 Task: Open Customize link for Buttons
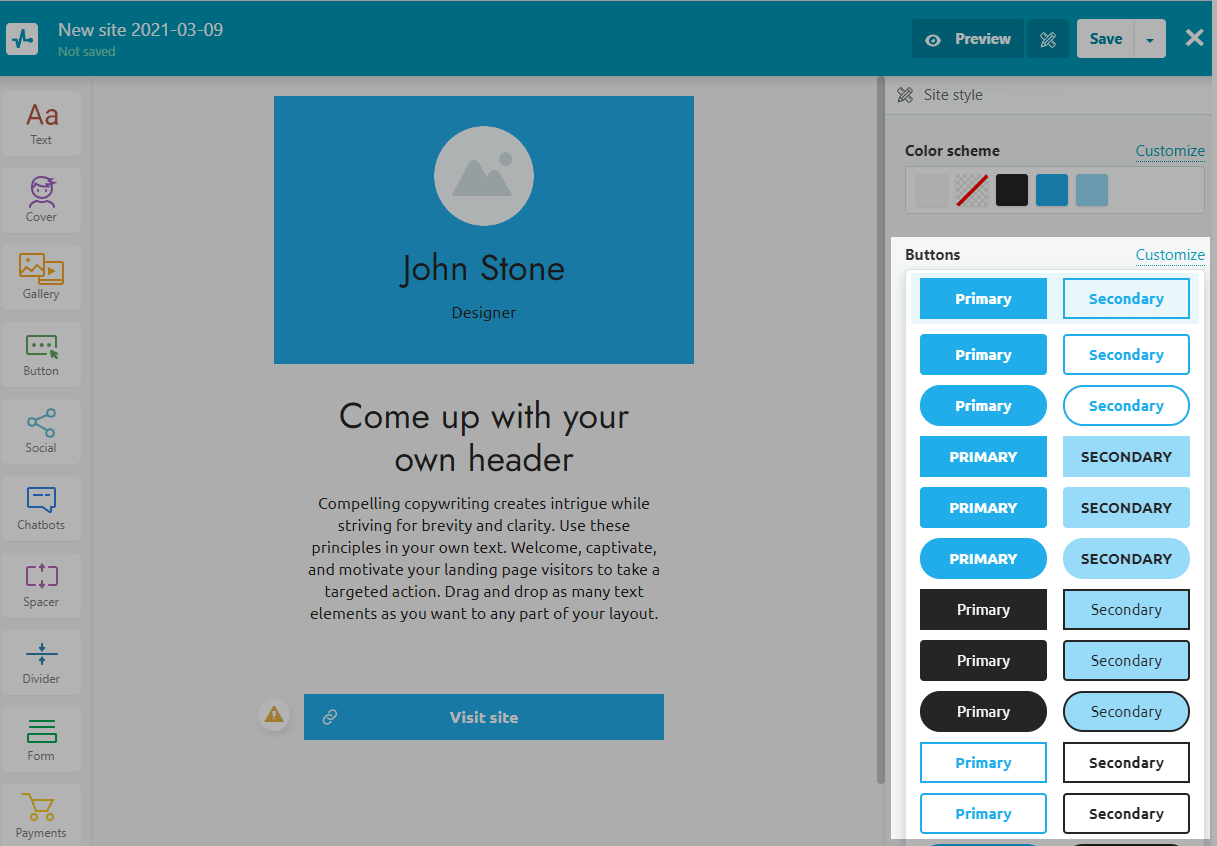coord(1169,255)
